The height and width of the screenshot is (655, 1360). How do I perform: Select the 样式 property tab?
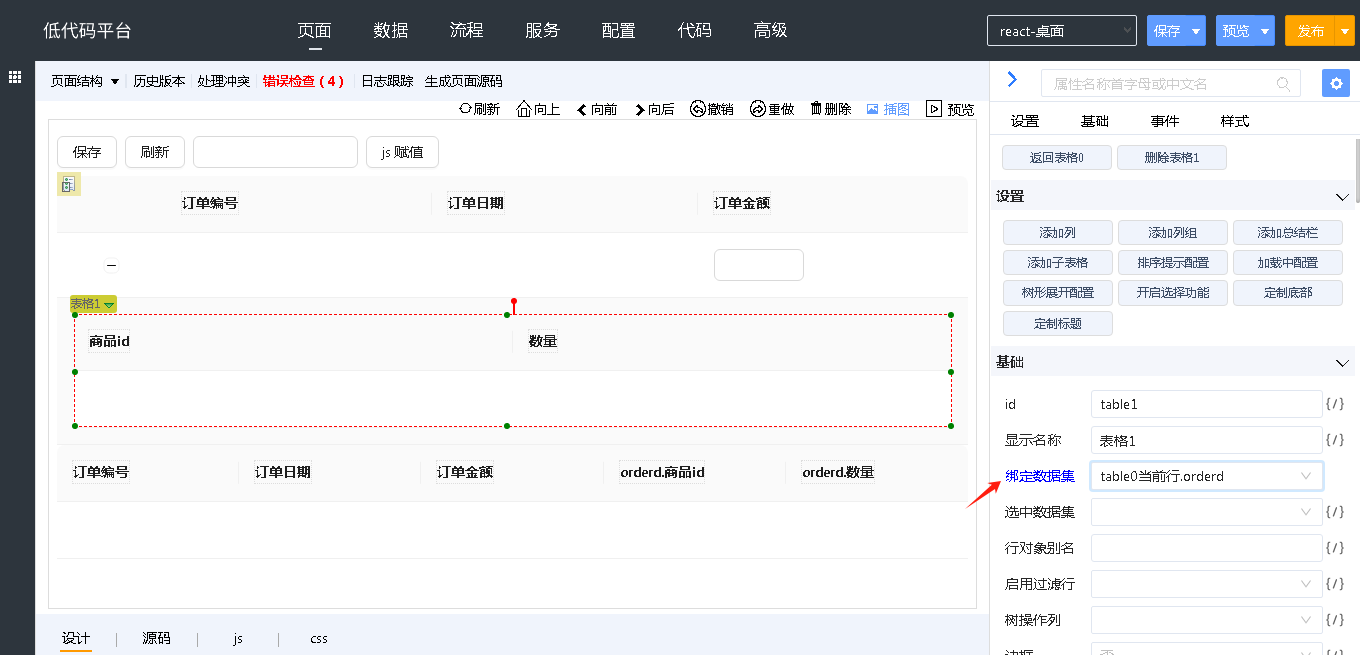coord(1235,121)
